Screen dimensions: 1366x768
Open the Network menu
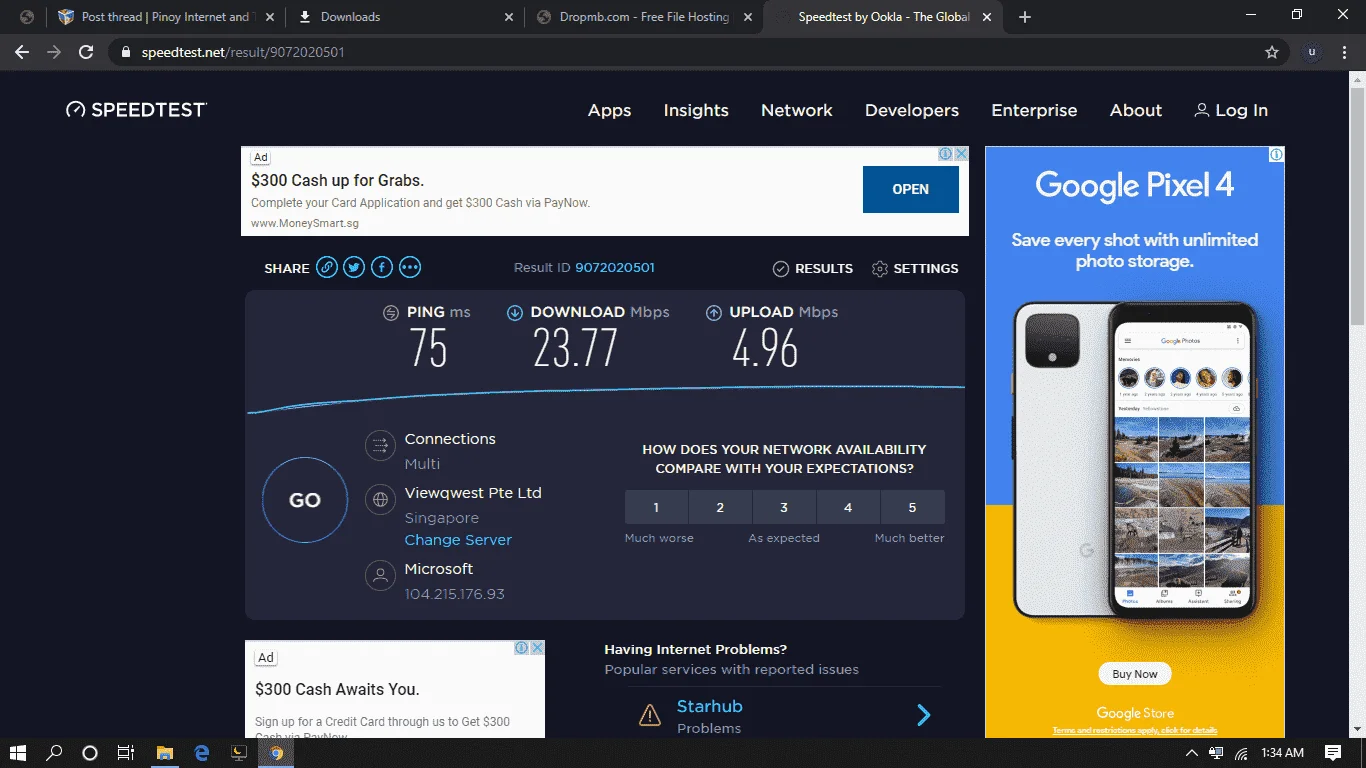coord(797,111)
